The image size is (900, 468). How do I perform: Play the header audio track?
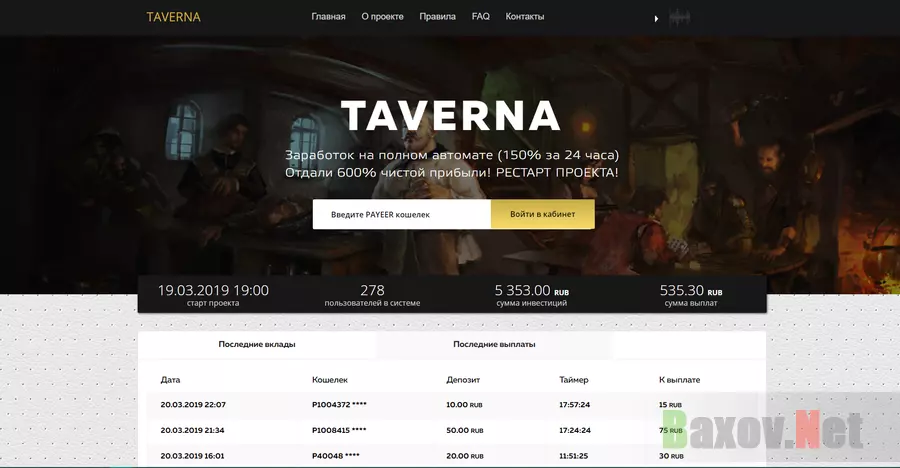656,19
